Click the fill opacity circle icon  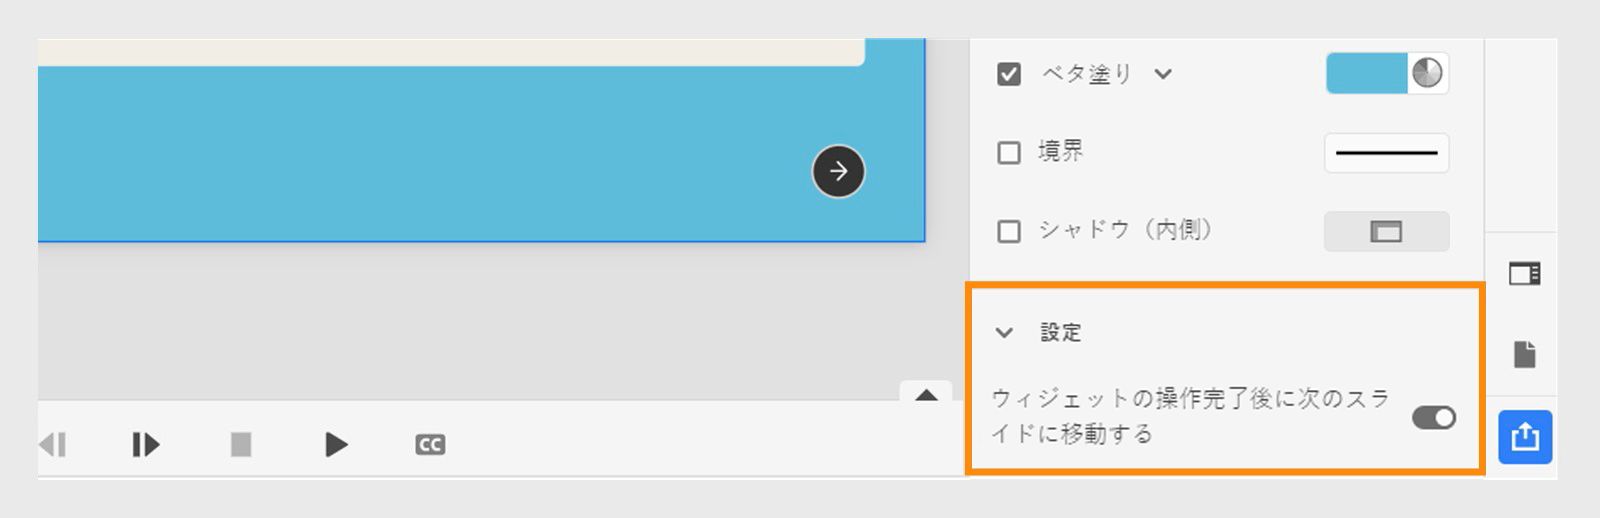[1427, 73]
